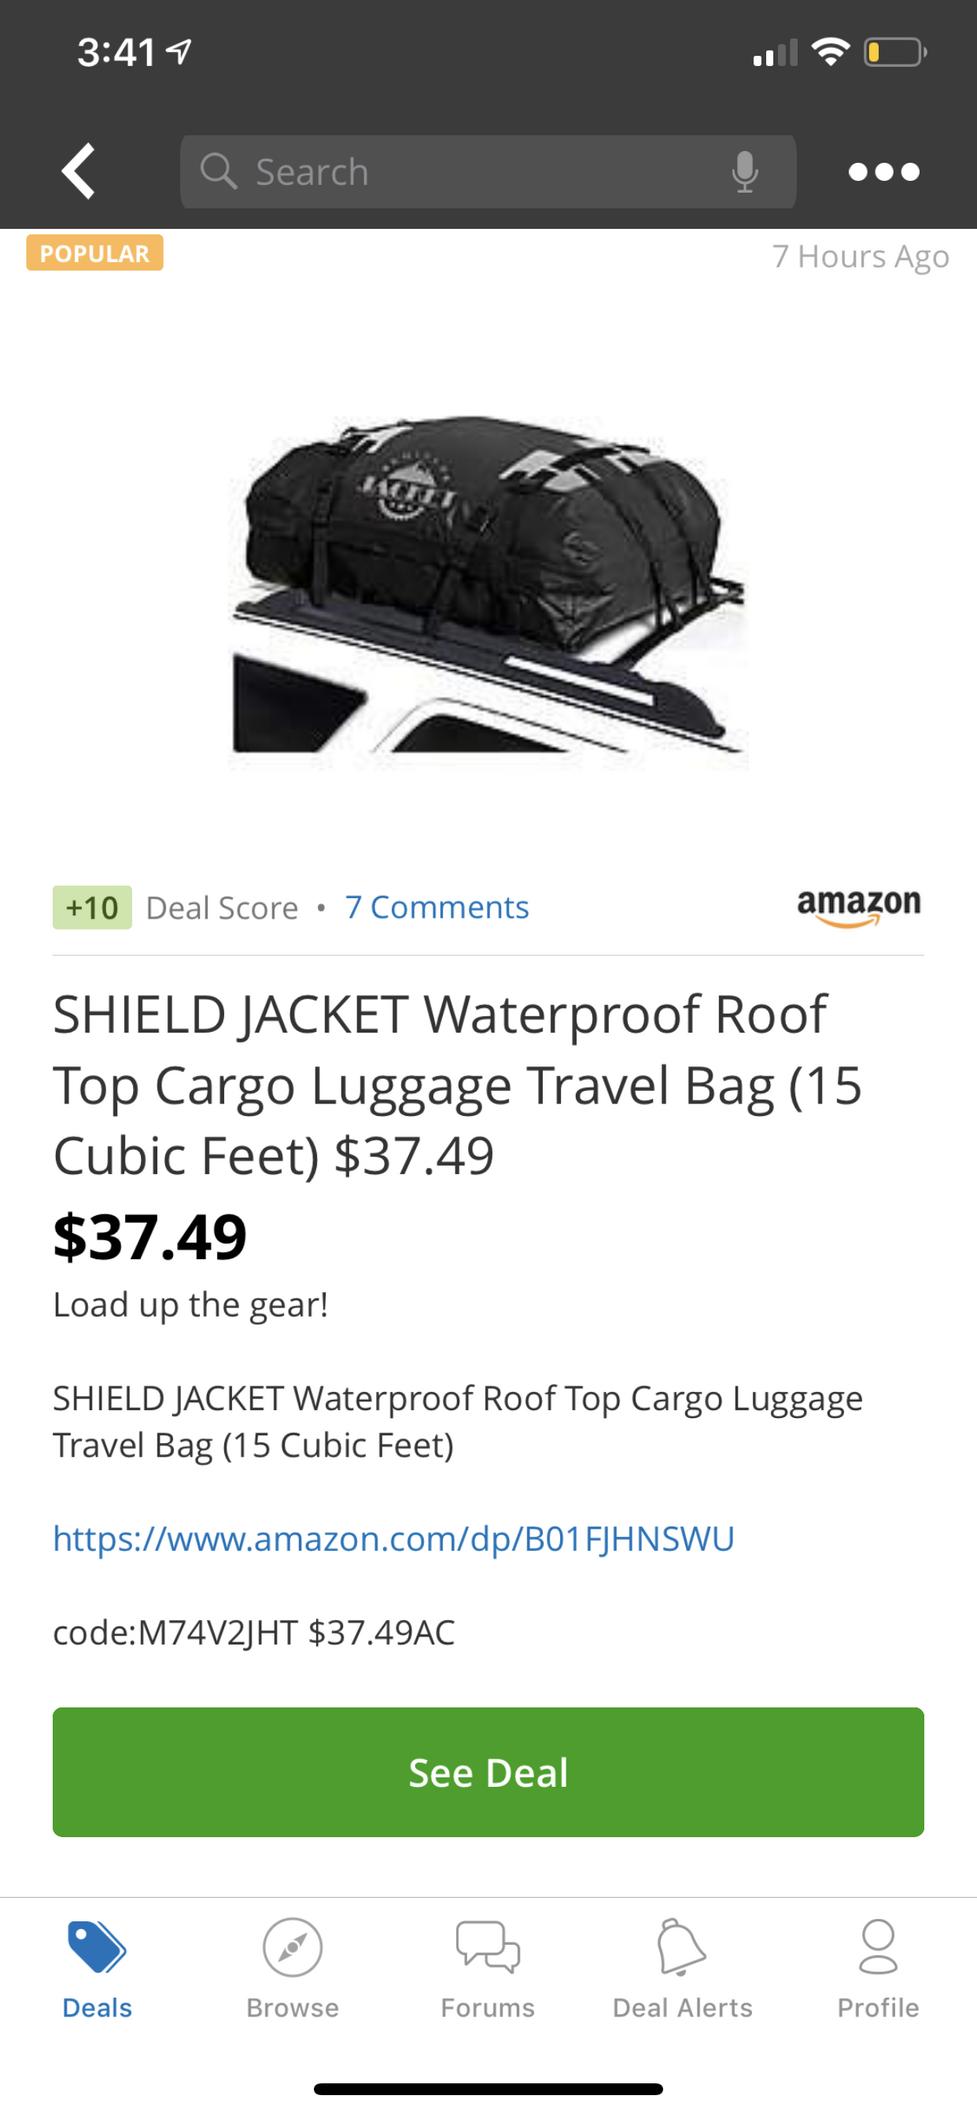
Task: Tap the amazon store logo
Action: point(859,906)
